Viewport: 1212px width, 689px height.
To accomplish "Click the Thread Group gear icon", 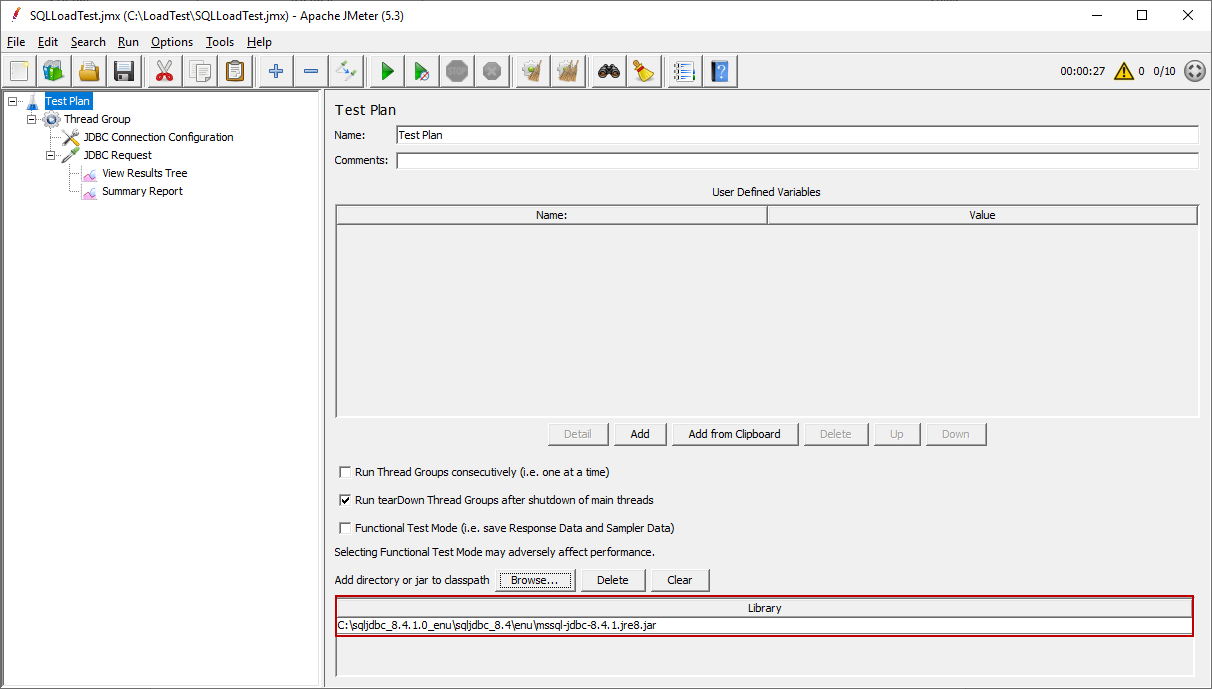I will pos(52,119).
